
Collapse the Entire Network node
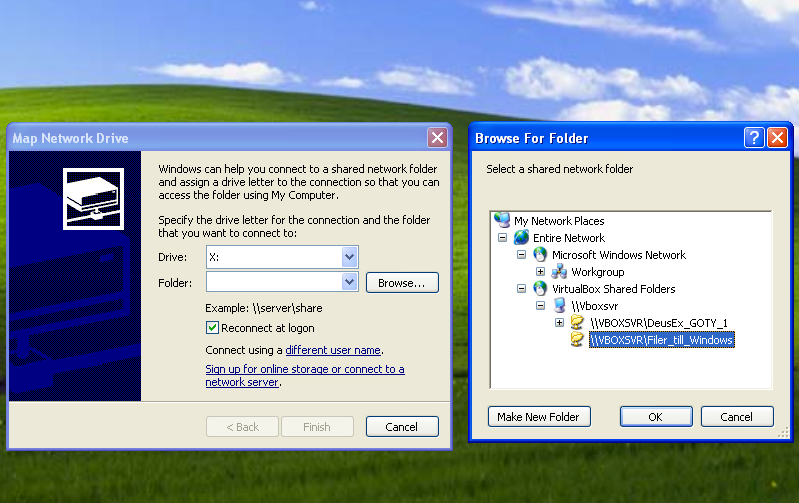pos(502,238)
